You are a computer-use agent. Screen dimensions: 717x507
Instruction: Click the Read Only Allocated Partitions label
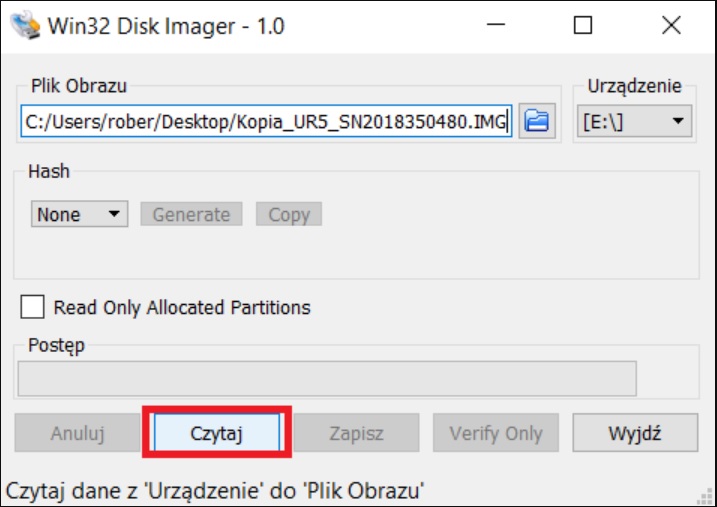(x=182, y=308)
